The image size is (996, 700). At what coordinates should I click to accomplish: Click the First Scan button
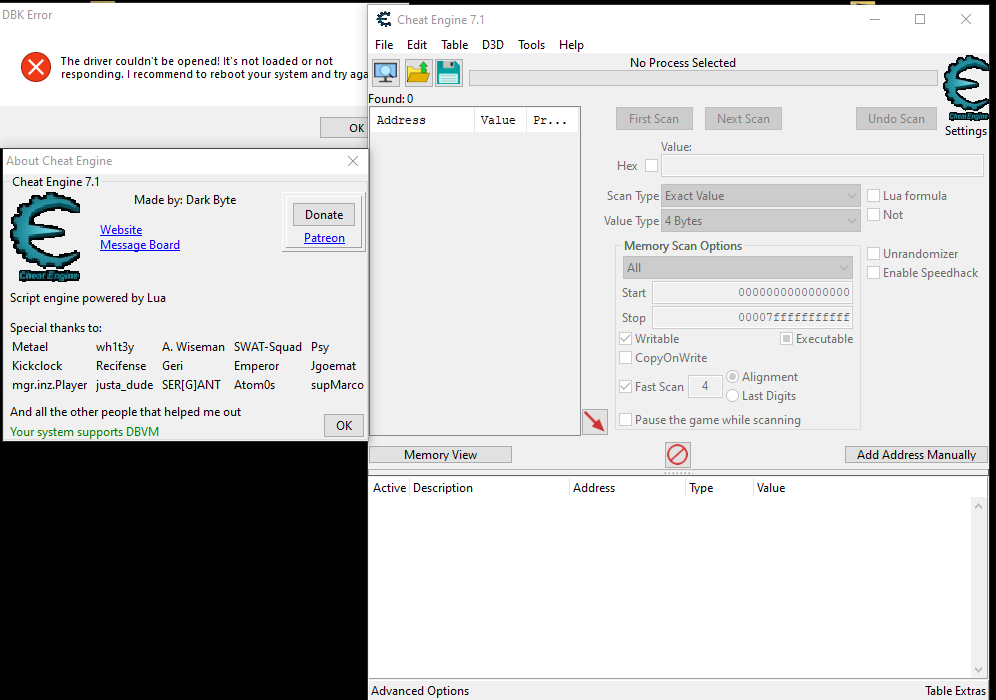[x=654, y=119]
